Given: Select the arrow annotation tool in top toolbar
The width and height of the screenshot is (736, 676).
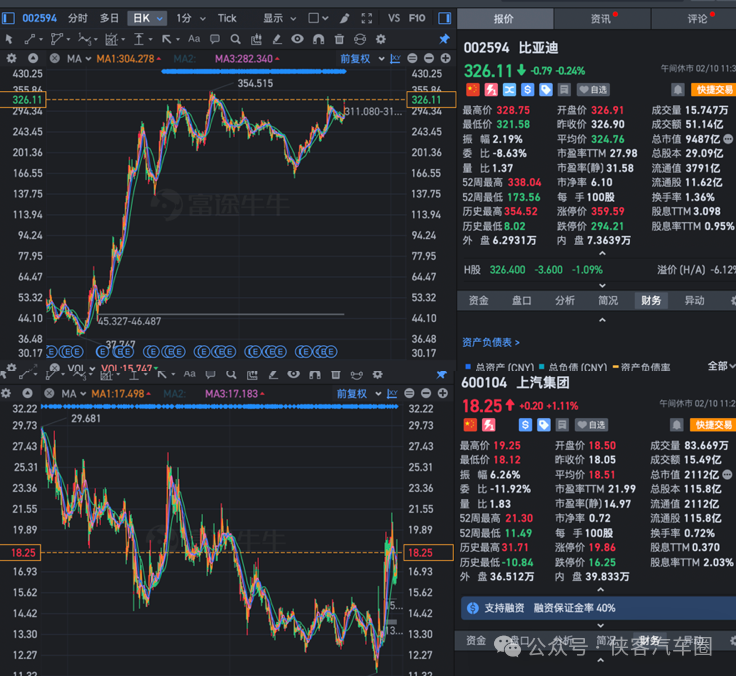Looking at the screenshot, I should (x=166, y=39).
